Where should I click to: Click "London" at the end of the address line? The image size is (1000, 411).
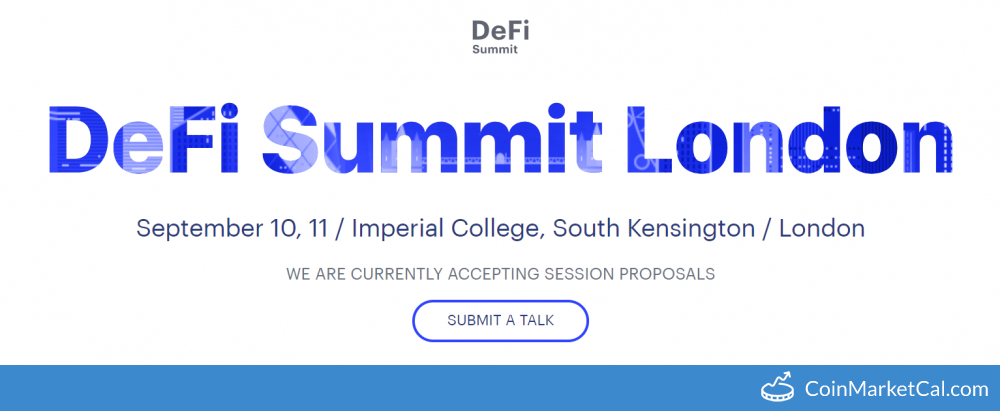(821, 229)
